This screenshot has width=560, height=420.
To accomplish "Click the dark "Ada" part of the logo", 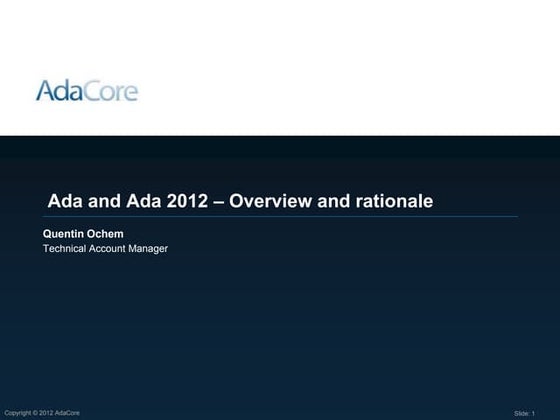I will (59, 90).
